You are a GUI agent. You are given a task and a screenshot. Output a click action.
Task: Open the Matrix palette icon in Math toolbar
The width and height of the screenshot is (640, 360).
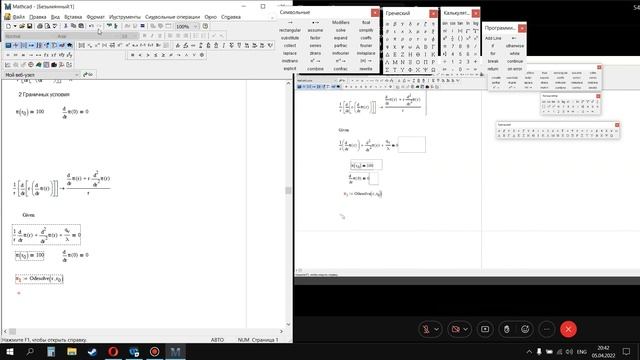pos(24,45)
